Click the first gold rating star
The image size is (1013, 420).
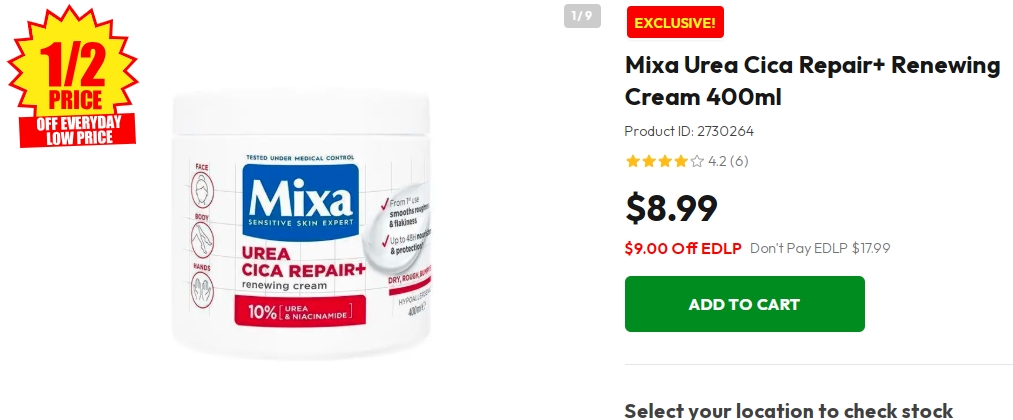click(632, 162)
